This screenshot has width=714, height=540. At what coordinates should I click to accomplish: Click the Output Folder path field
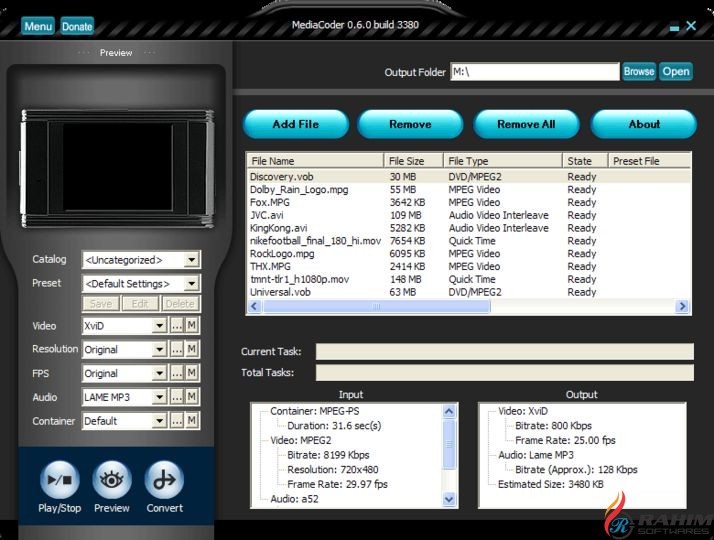pos(534,72)
